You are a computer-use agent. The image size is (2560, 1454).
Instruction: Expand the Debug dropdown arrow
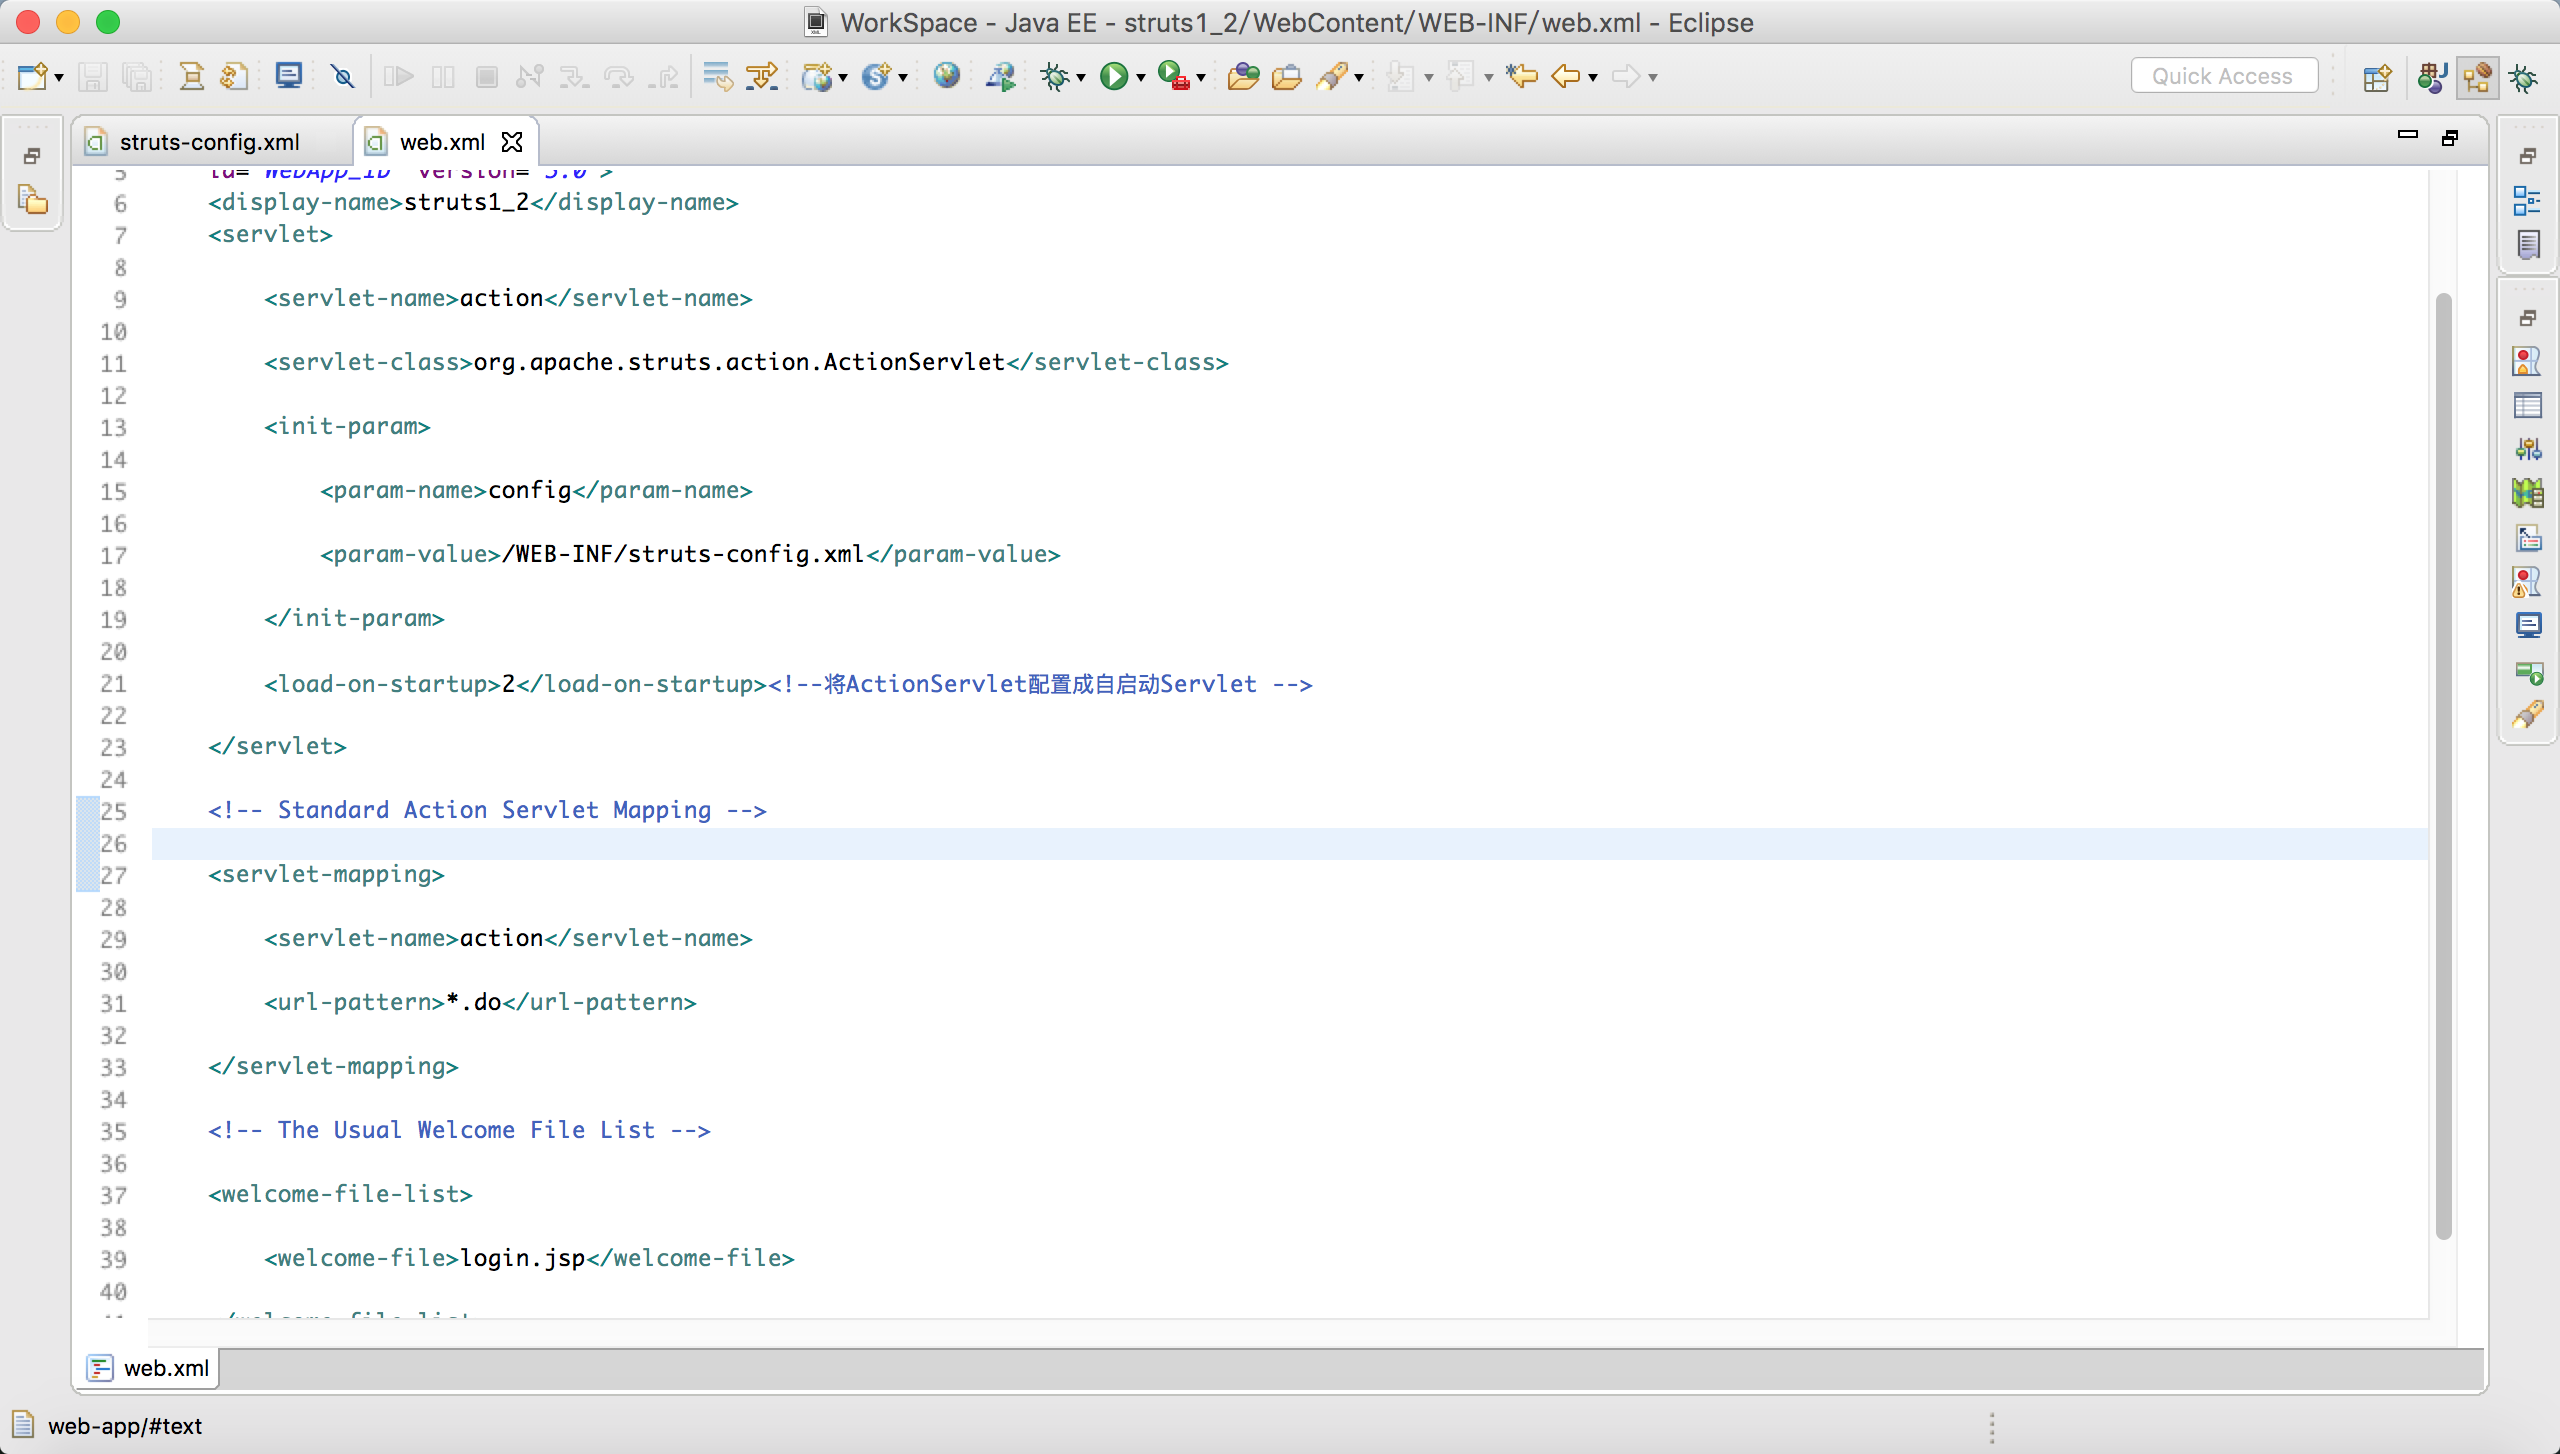pyautogui.click(x=1081, y=78)
